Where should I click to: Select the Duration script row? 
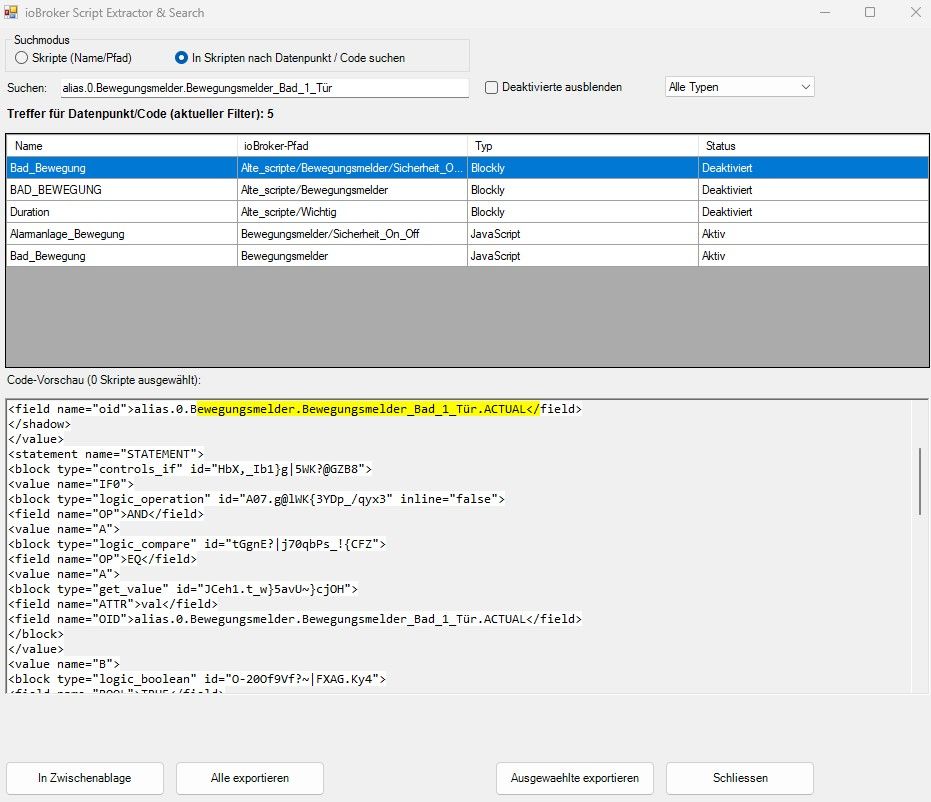click(x=467, y=212)
